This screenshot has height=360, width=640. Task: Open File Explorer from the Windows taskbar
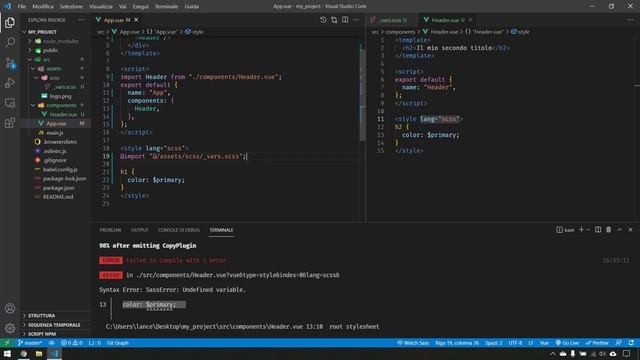(x=39, y=354)
